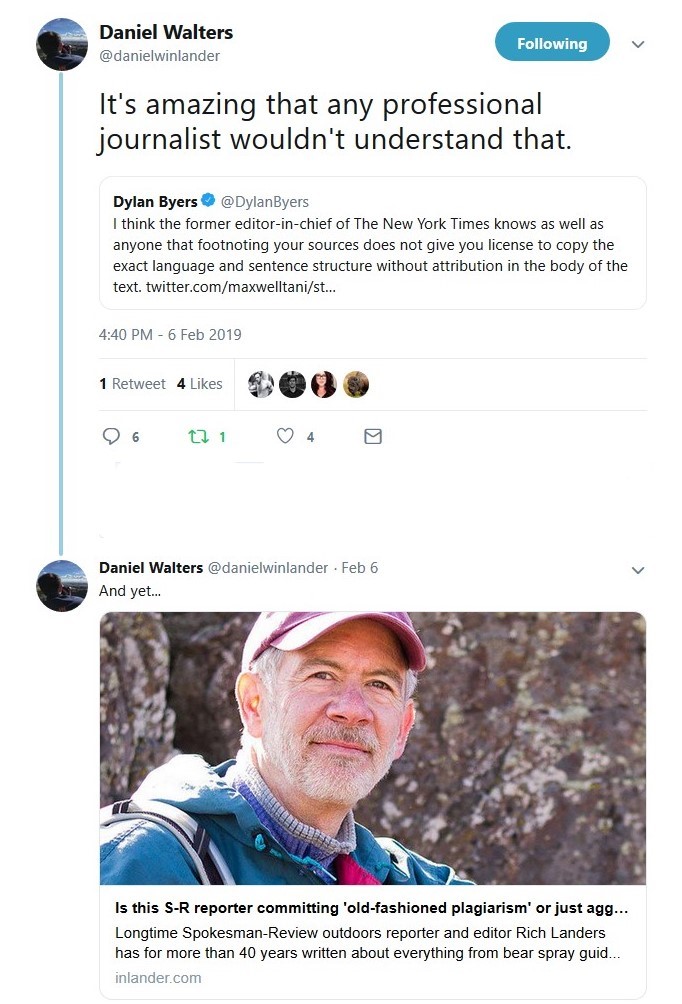Viewport: 682px width, 1004px height.
Task: Expand reply tweet's chevron menu
Action: (x=638, y=569)
